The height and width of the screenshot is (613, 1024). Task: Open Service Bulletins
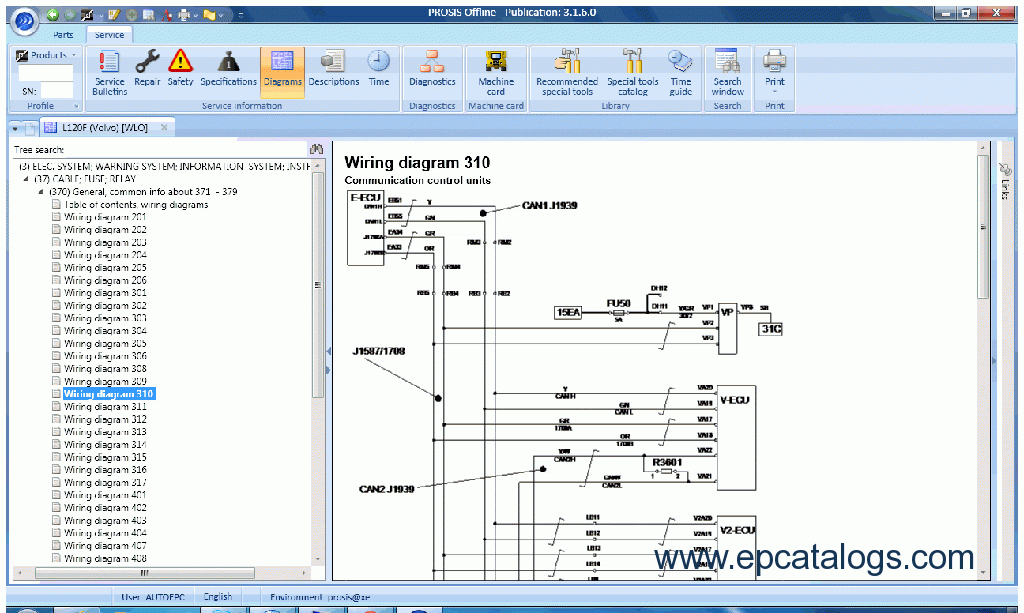(x=109, y=72)
